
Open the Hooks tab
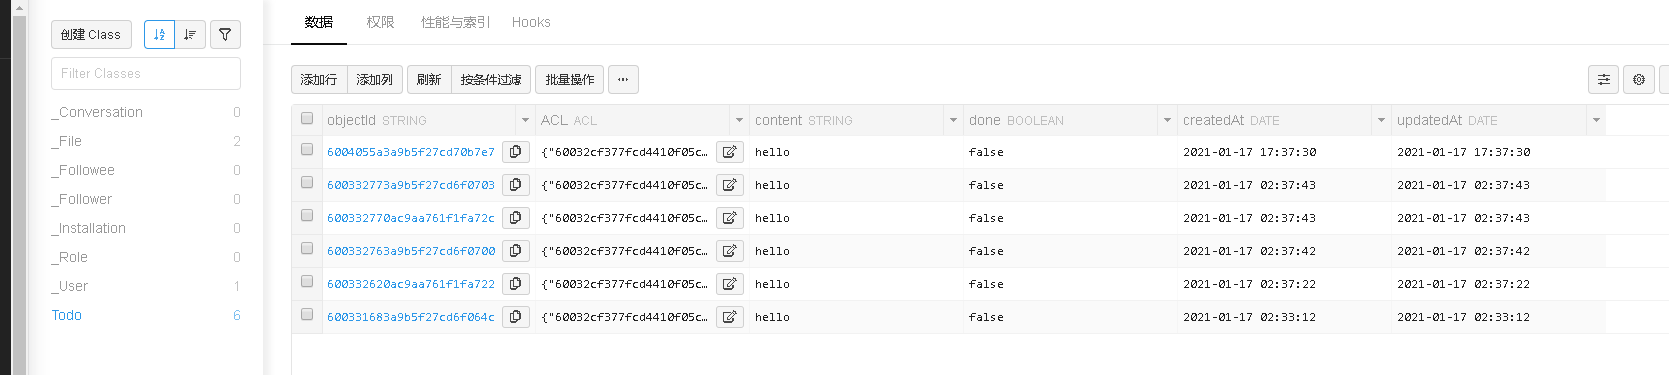tap(531, 22)
